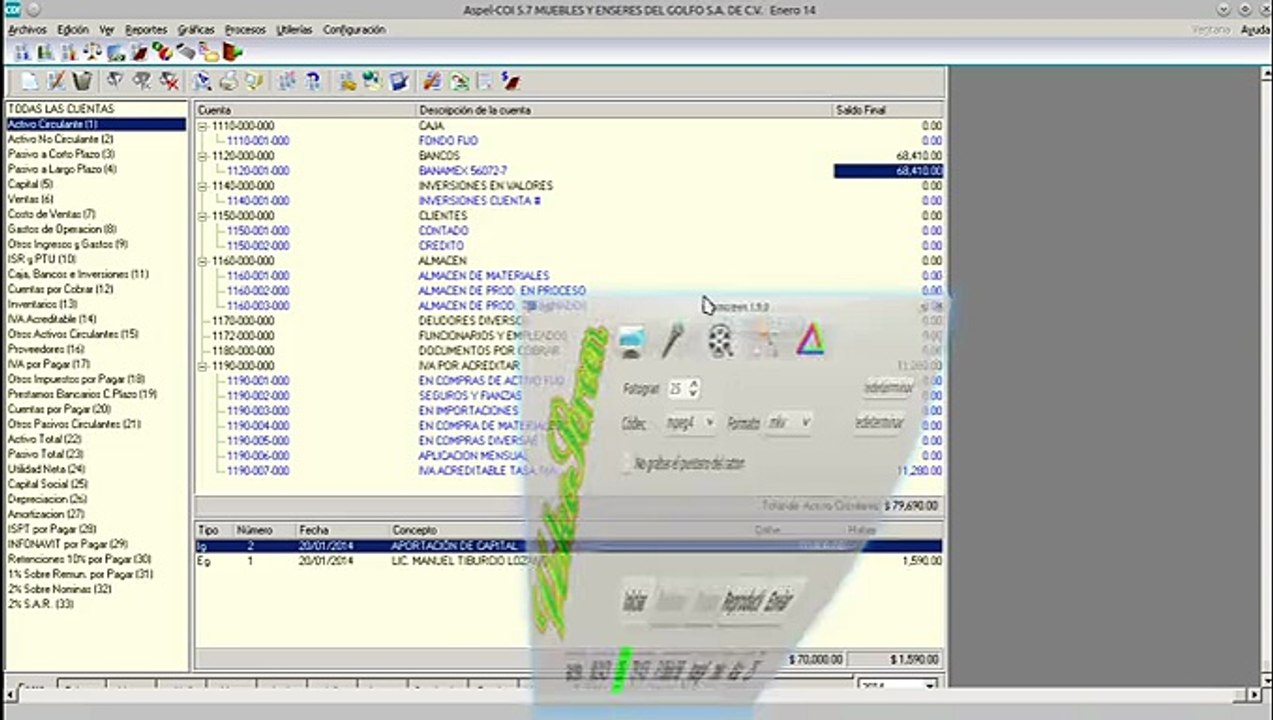Click the search magnifier toolbar icon
The width and height of the screenshot is (1273, 720).
[201, 82]
